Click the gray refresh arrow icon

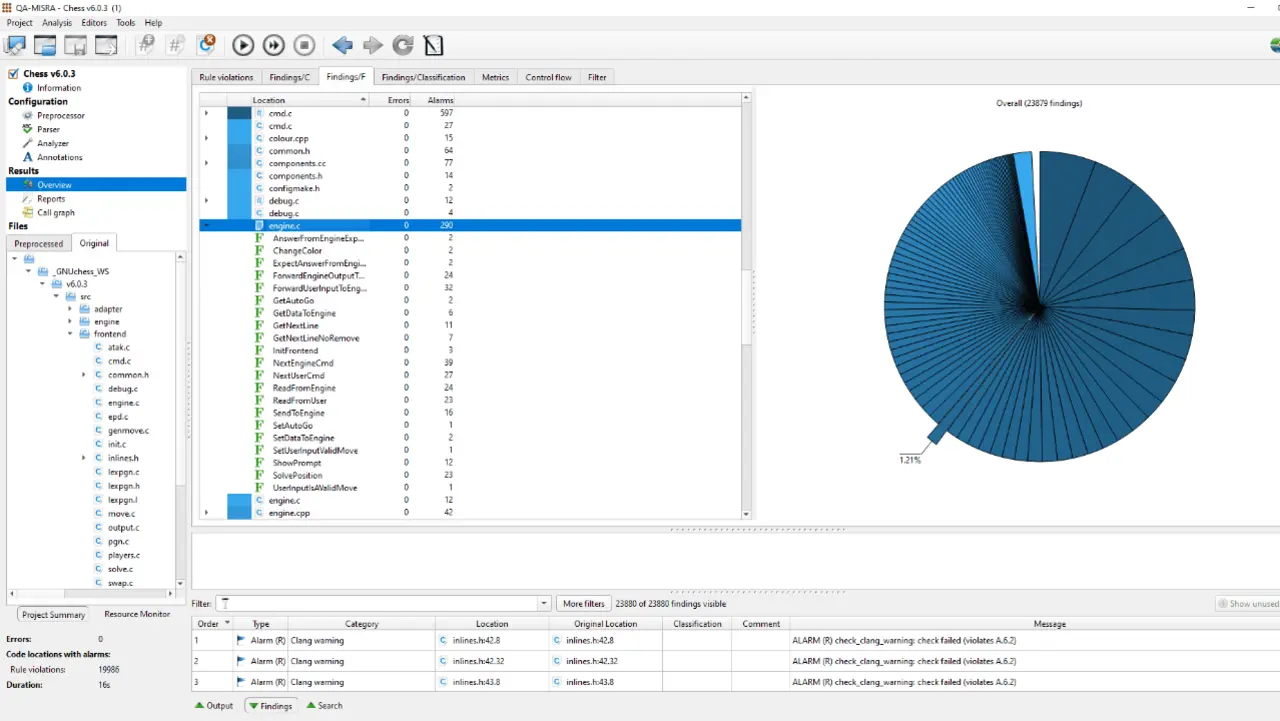click(x=403, y=45)
